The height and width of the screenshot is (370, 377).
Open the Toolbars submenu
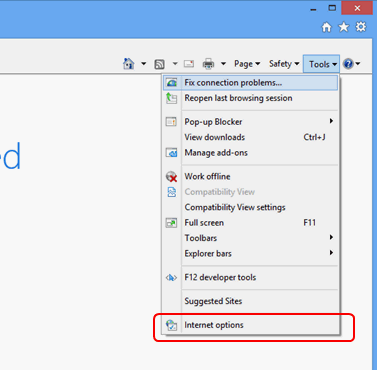(250, 238)
